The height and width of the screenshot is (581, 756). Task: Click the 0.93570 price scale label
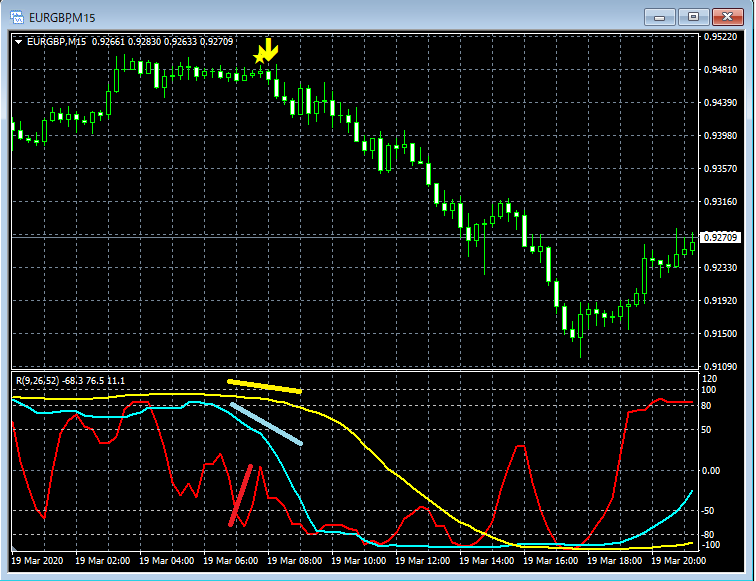720,169
